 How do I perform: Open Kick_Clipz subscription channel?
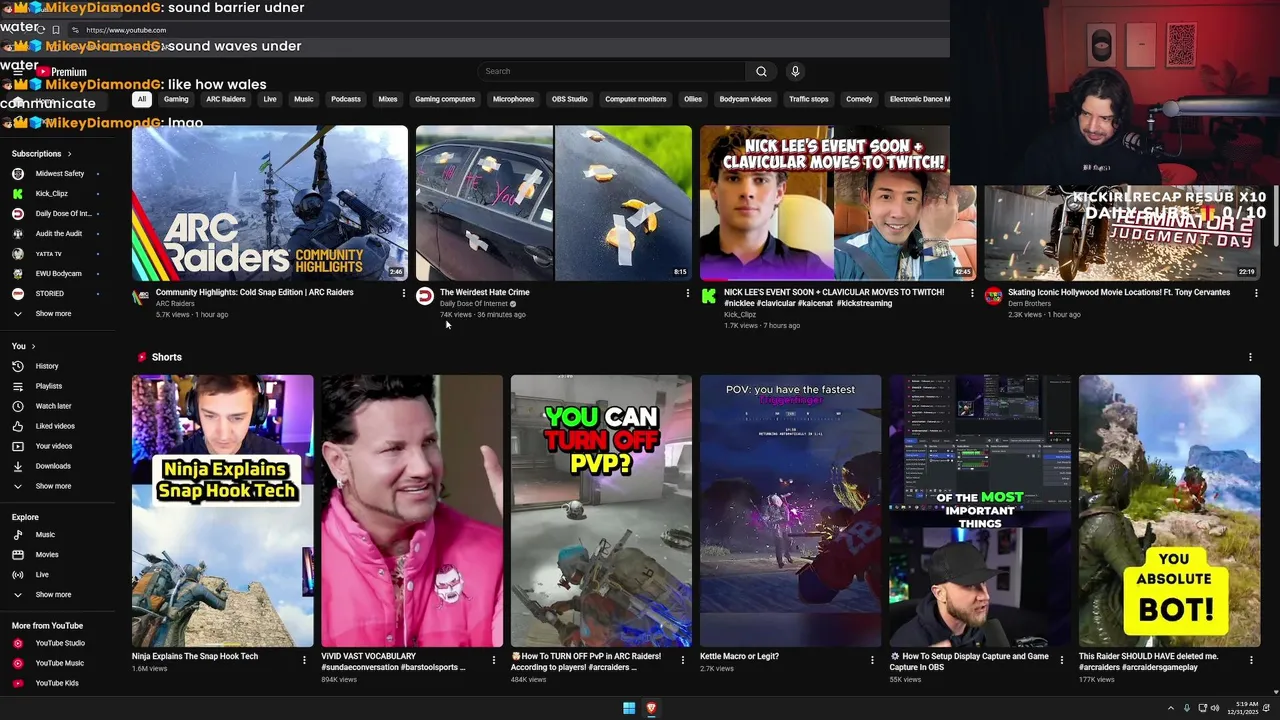(x=52, y=194)
